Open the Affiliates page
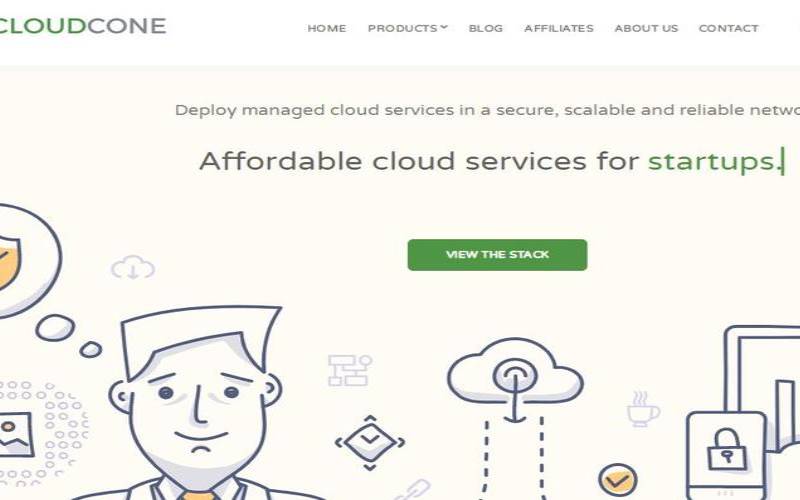800x500 pixels. pyautogui.click(x=559, y=29)
